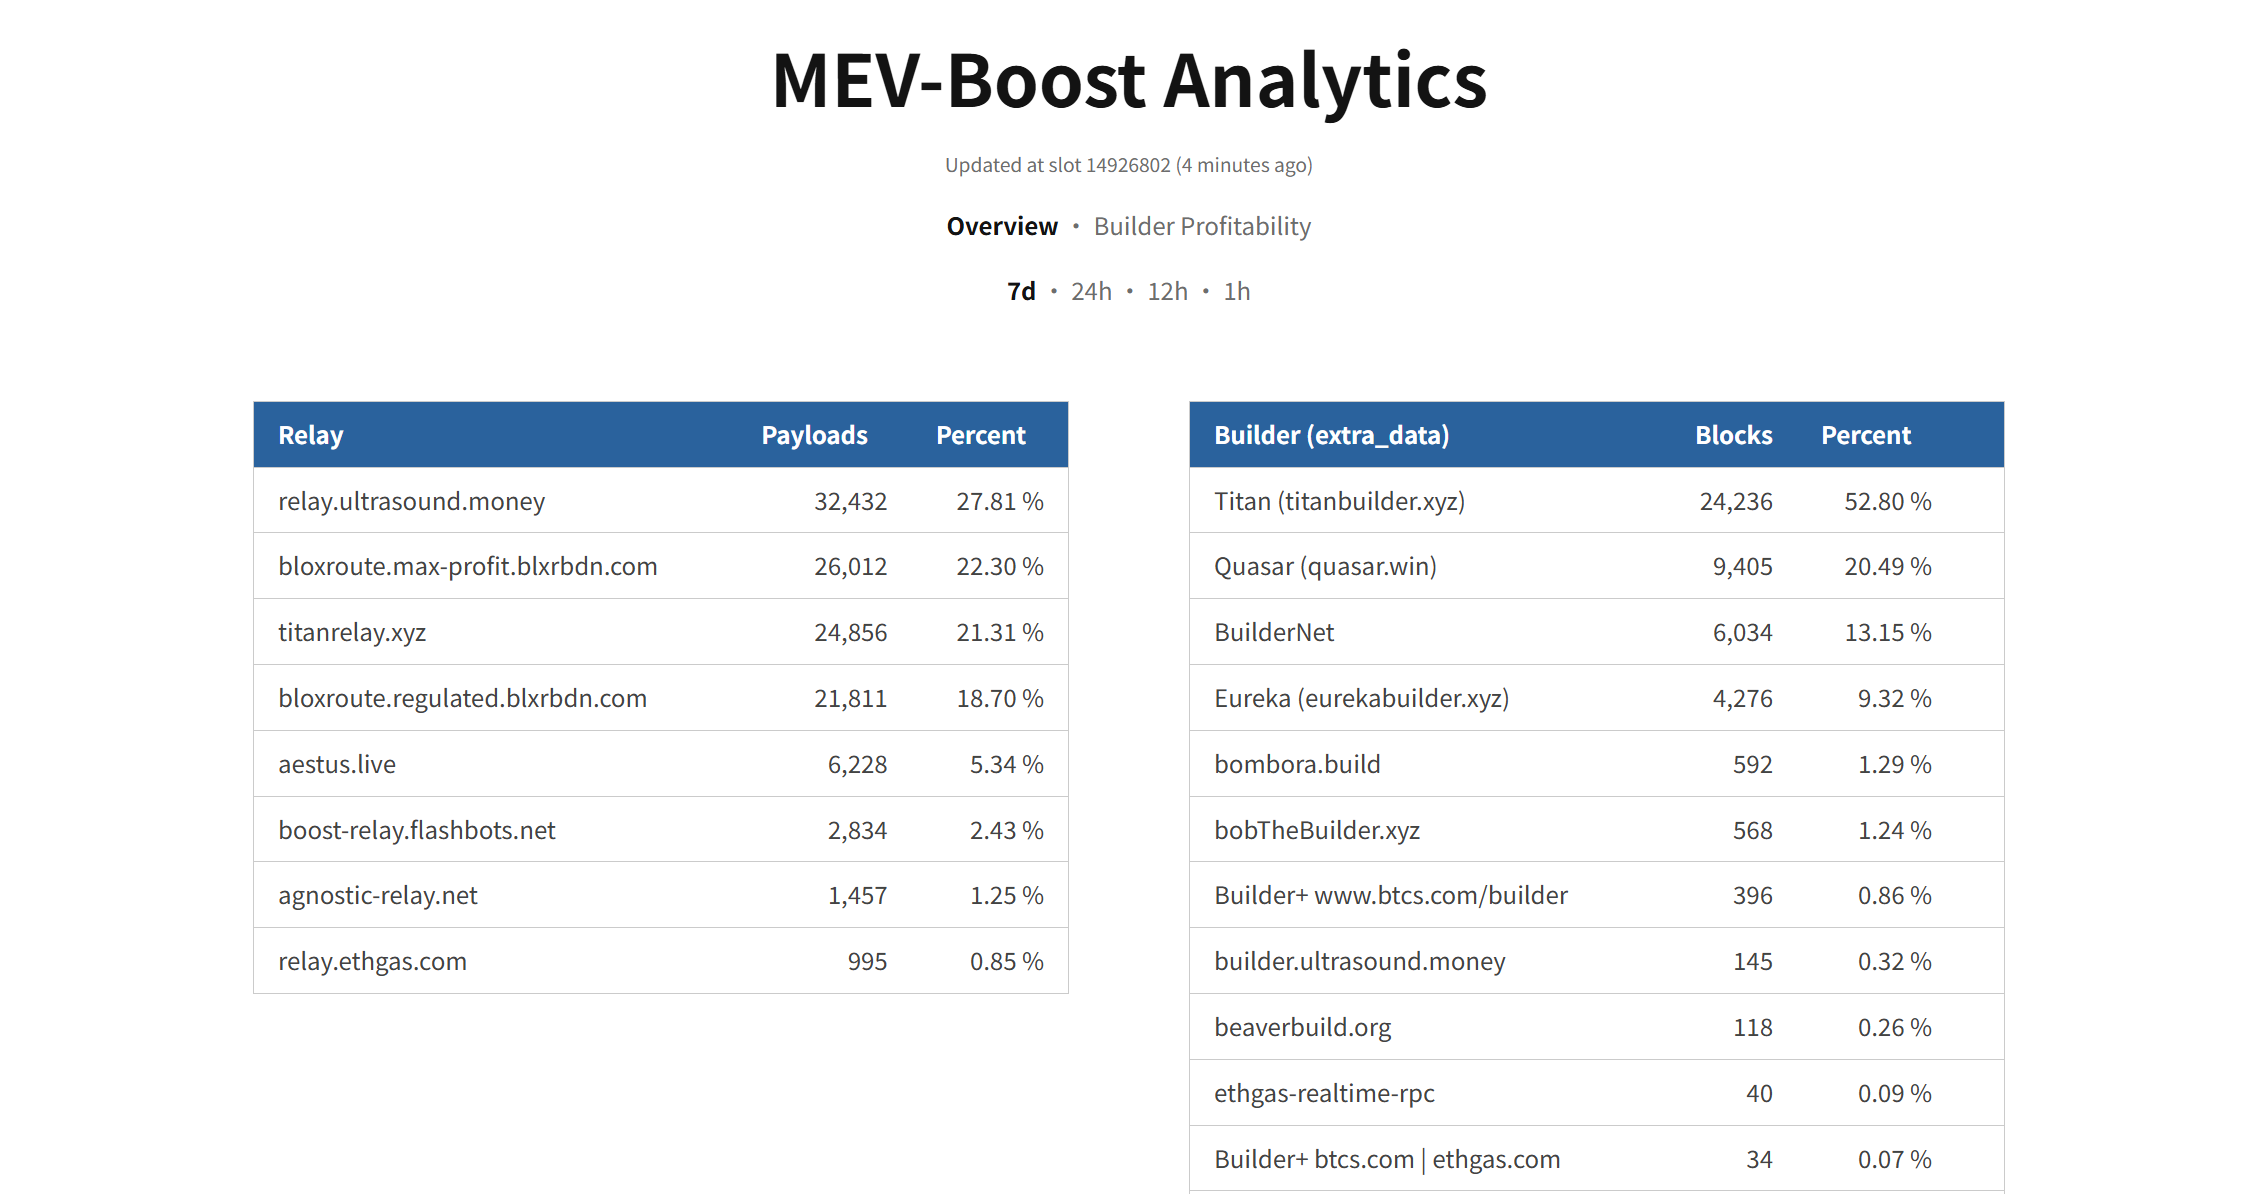Click the relay.ultrasound.money relay row
This screenshot has width=2245, height=1194.
pyautogui.click(x=661, y=500)
